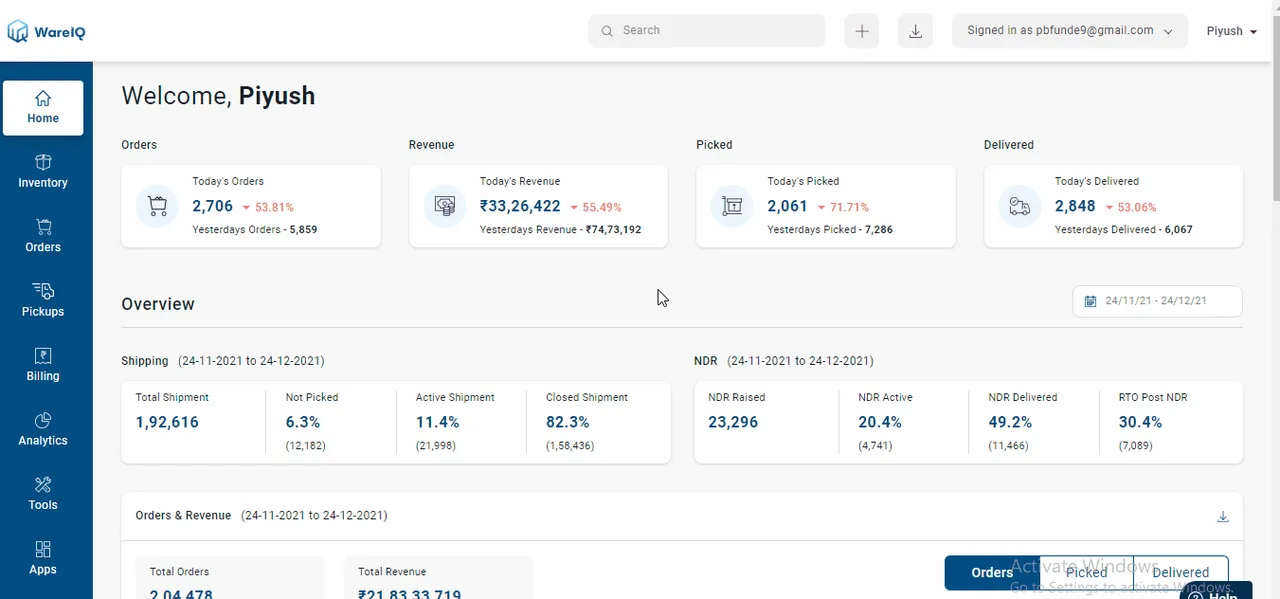This screenshot has height=599, width=1280.
Task: Download the Orders & Revenue report
Action: (x=1222, y=517)
